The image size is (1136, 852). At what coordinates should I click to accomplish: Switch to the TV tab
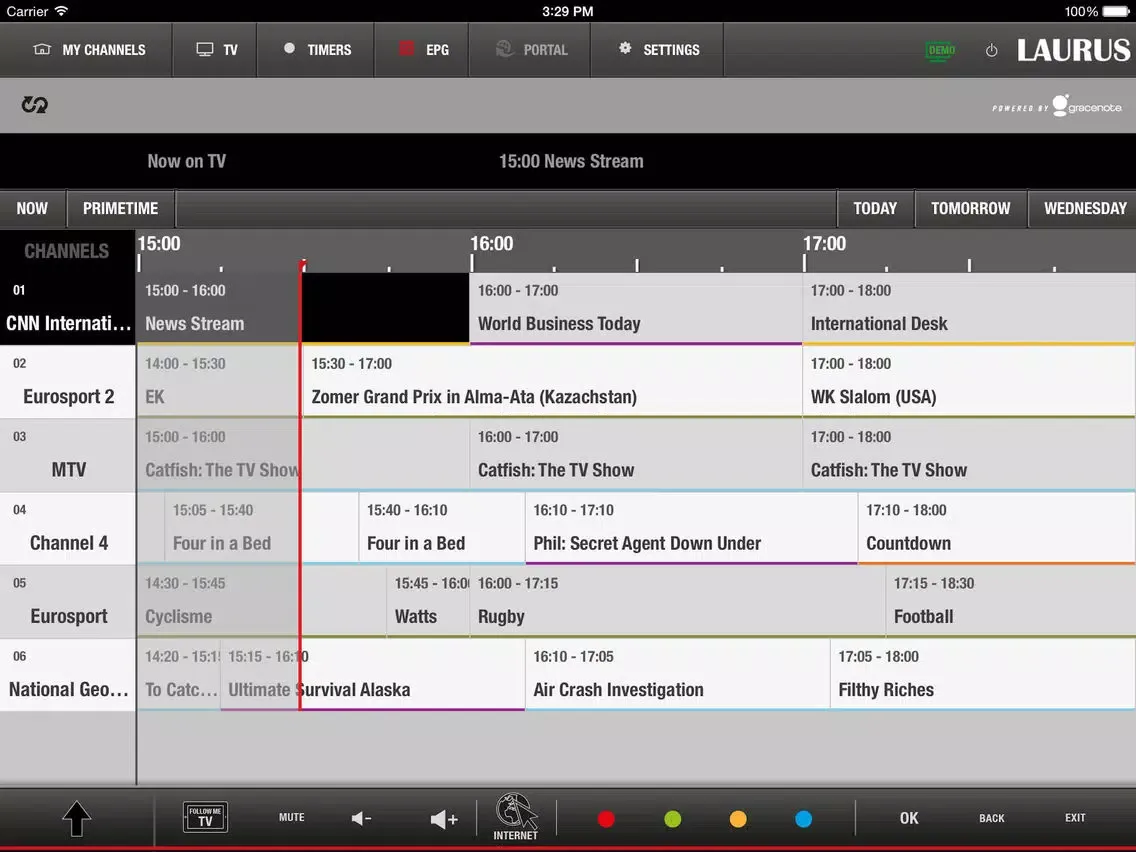click(215, 50)
